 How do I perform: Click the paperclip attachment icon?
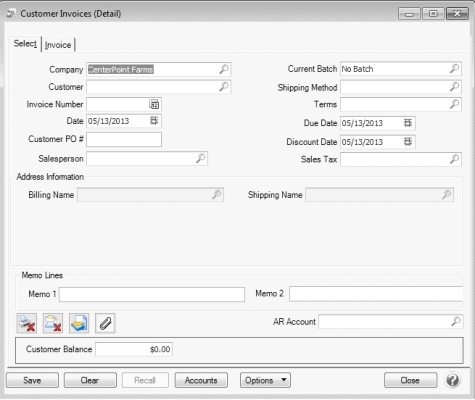pyautogui.click(x=105, y=323)
